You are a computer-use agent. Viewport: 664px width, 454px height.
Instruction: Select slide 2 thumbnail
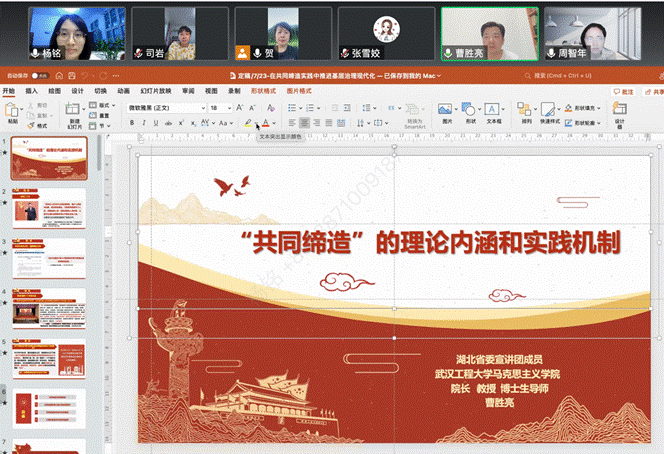coord(49,209)
